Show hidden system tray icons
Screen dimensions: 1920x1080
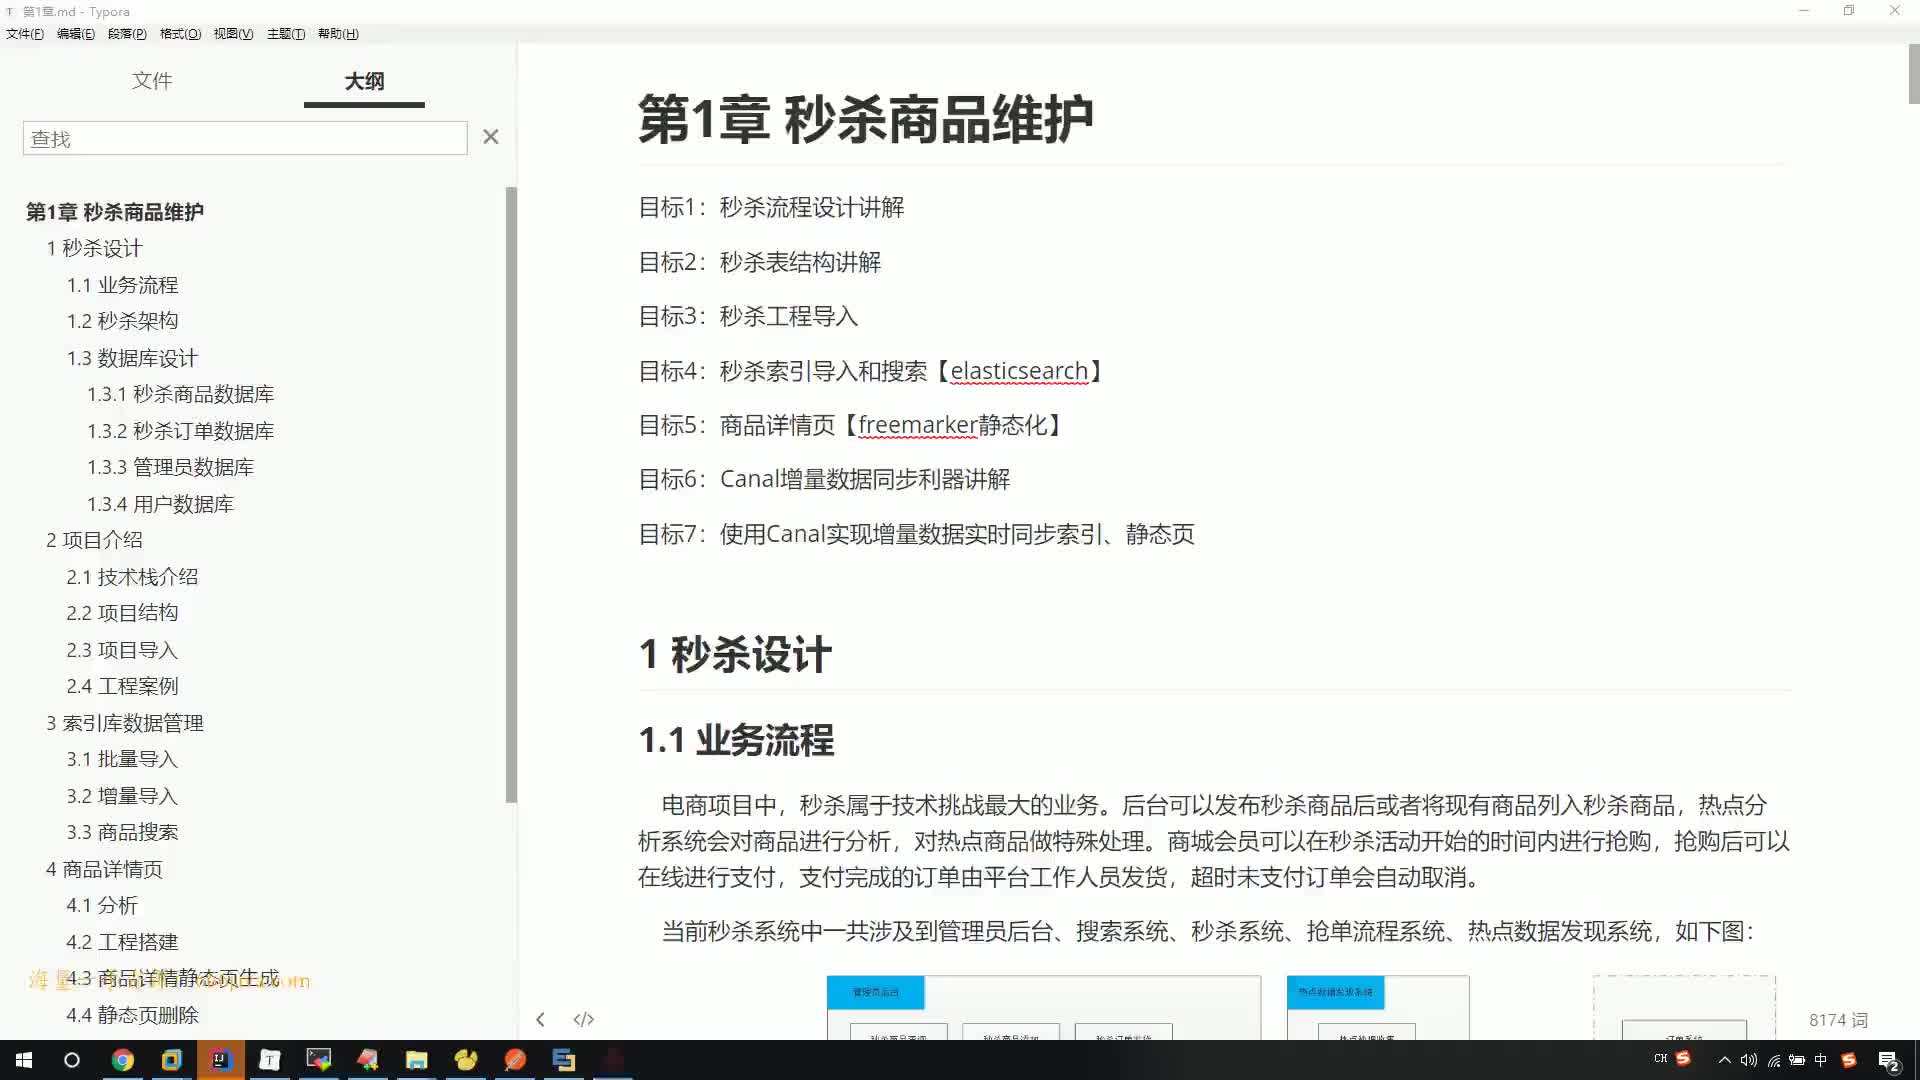click(x=1725, y=1060)
